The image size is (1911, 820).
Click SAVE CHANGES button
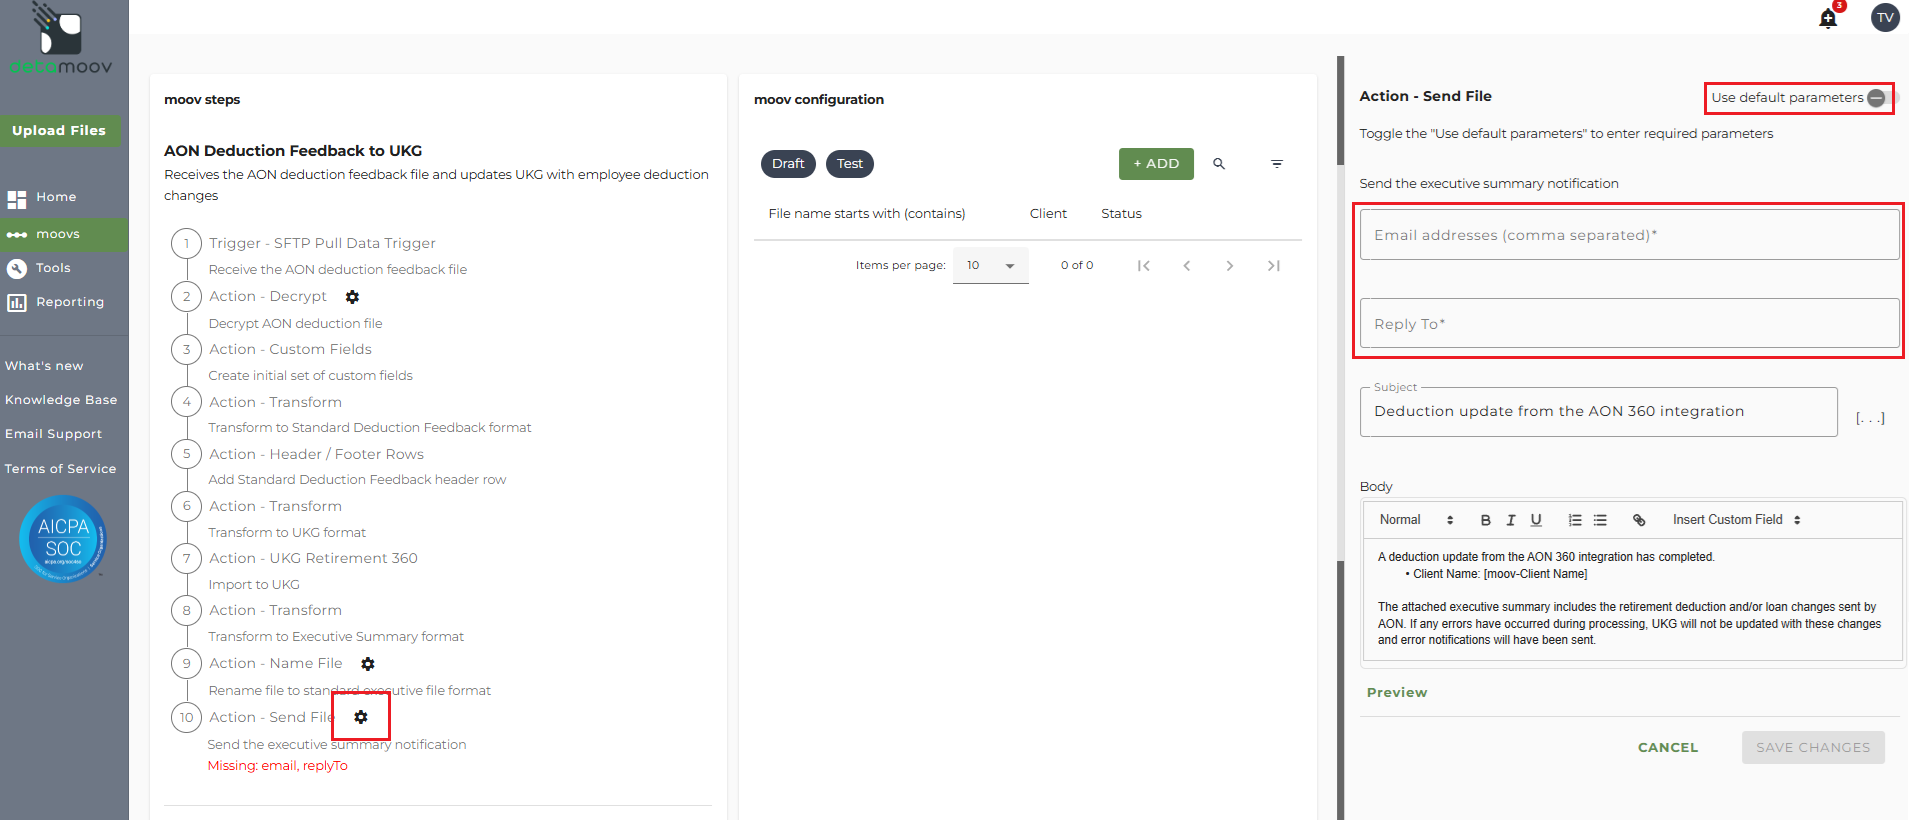[1813, 748]
